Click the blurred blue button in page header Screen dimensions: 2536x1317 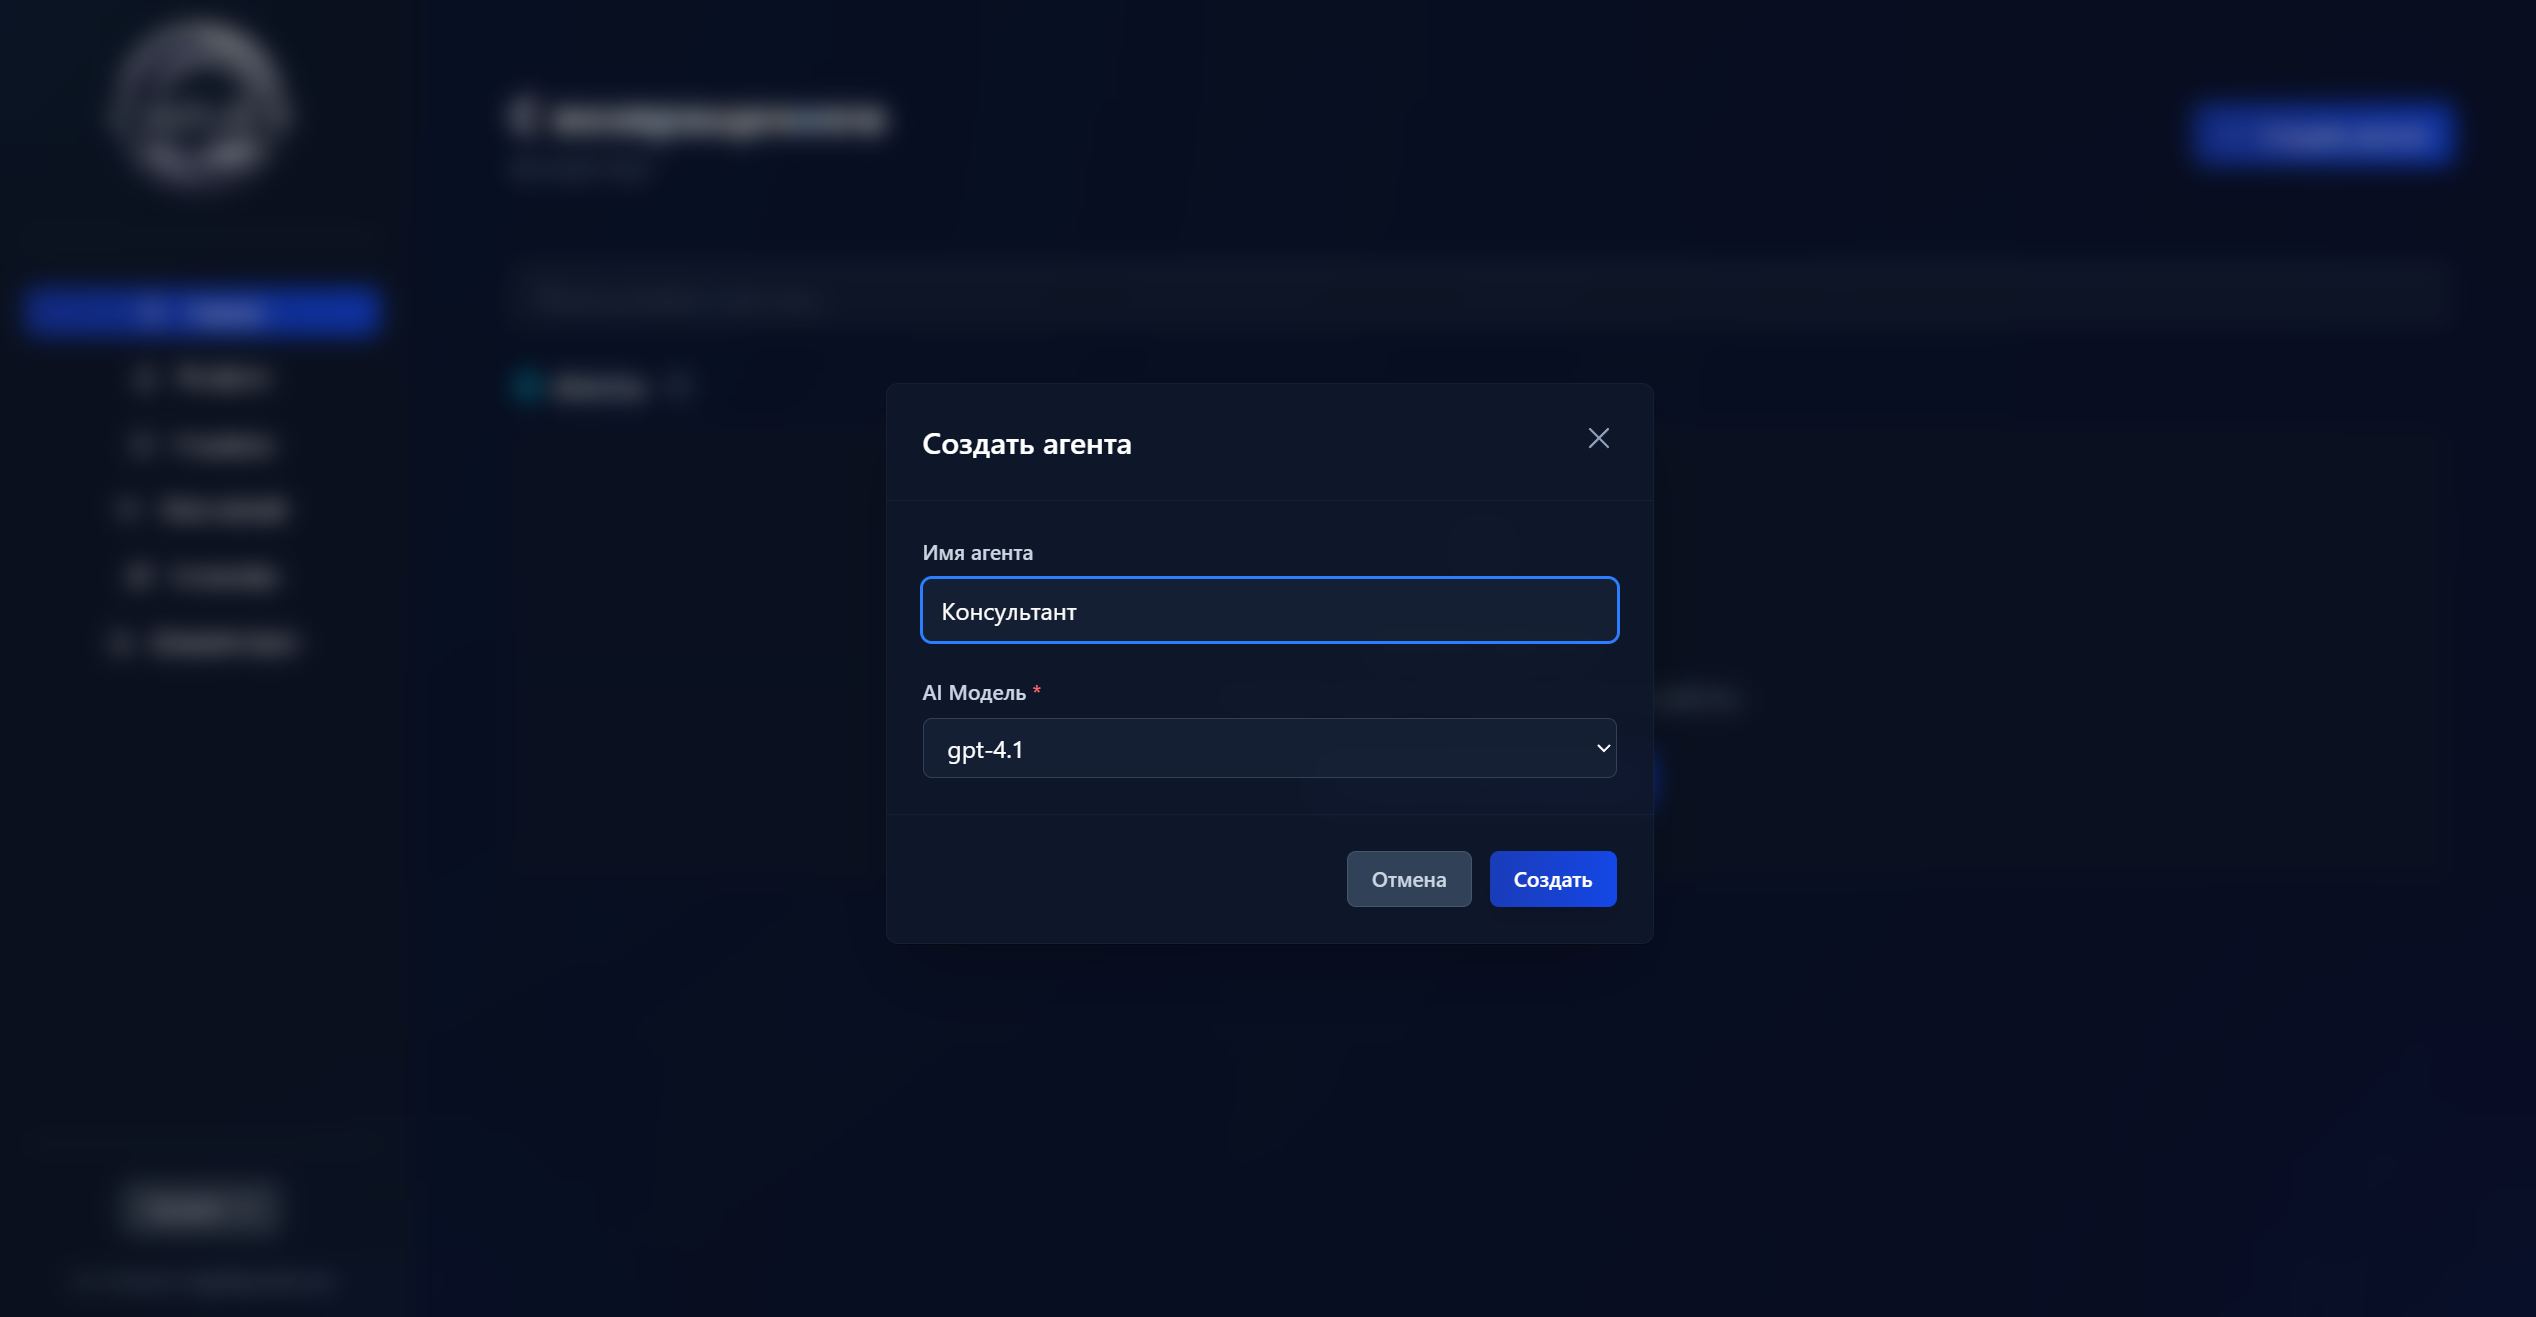click(x=2322, y=134)
